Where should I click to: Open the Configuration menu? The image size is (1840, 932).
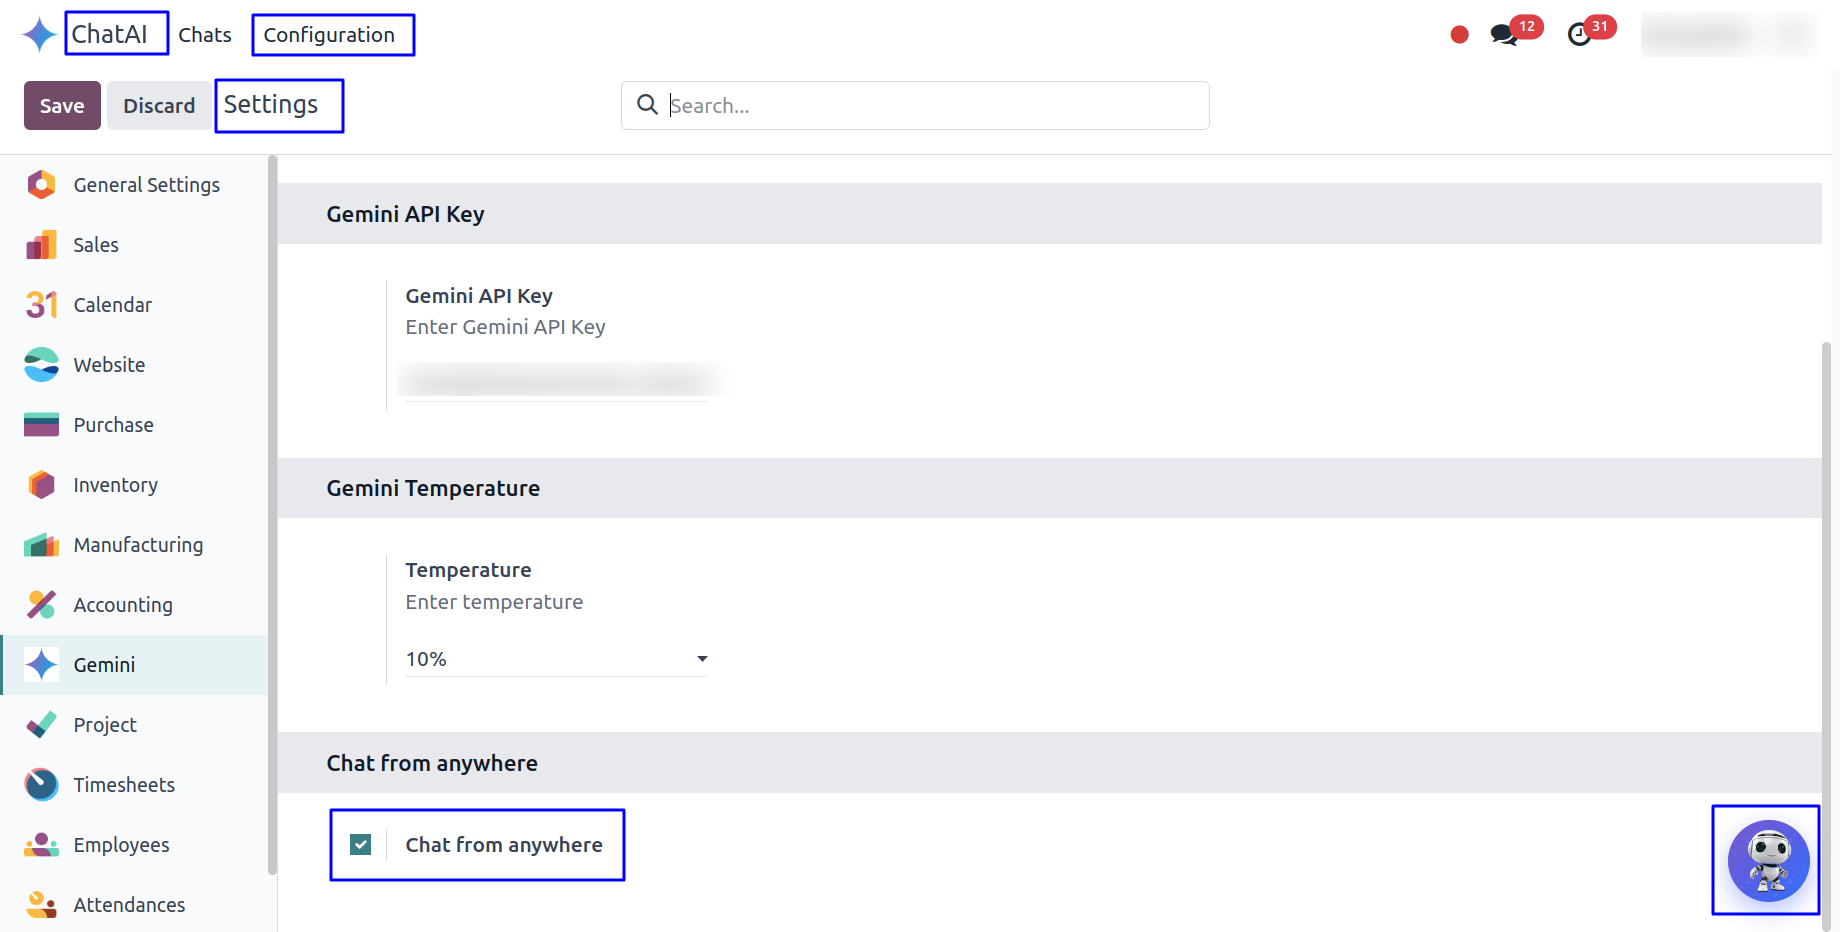[329, 35]
